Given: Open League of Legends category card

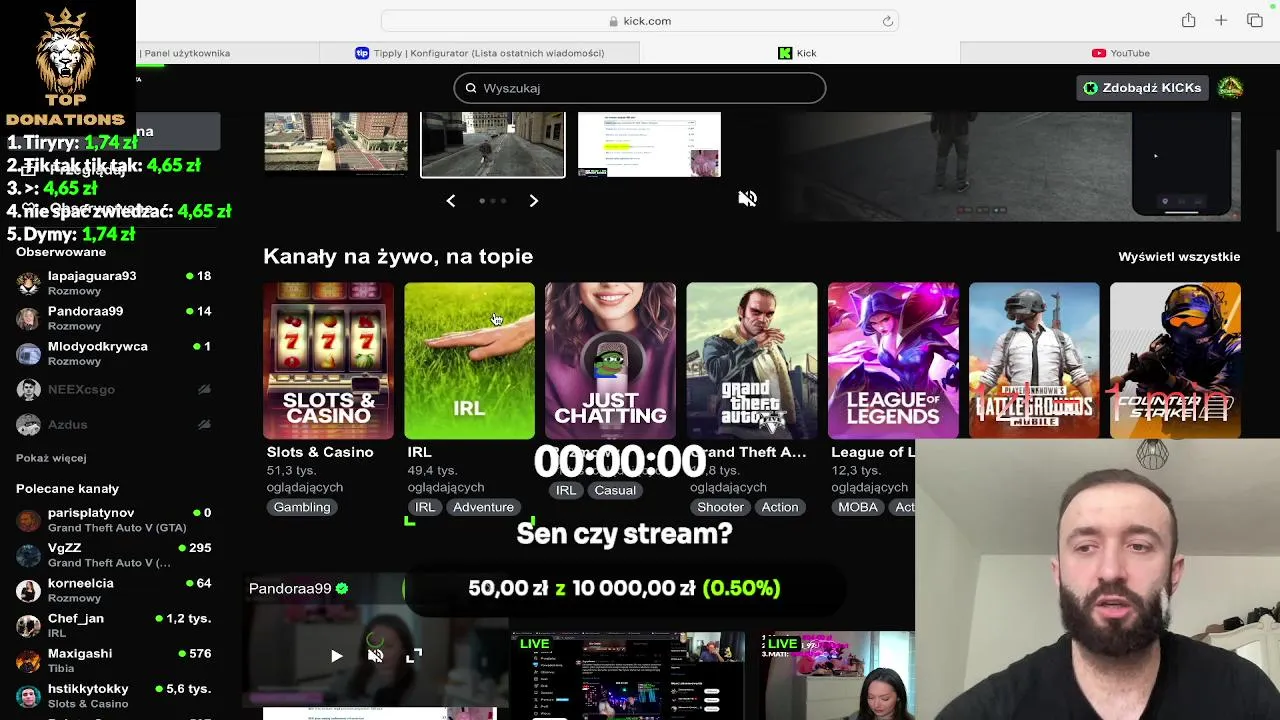Looking at the screenshot, I should 893,361.
